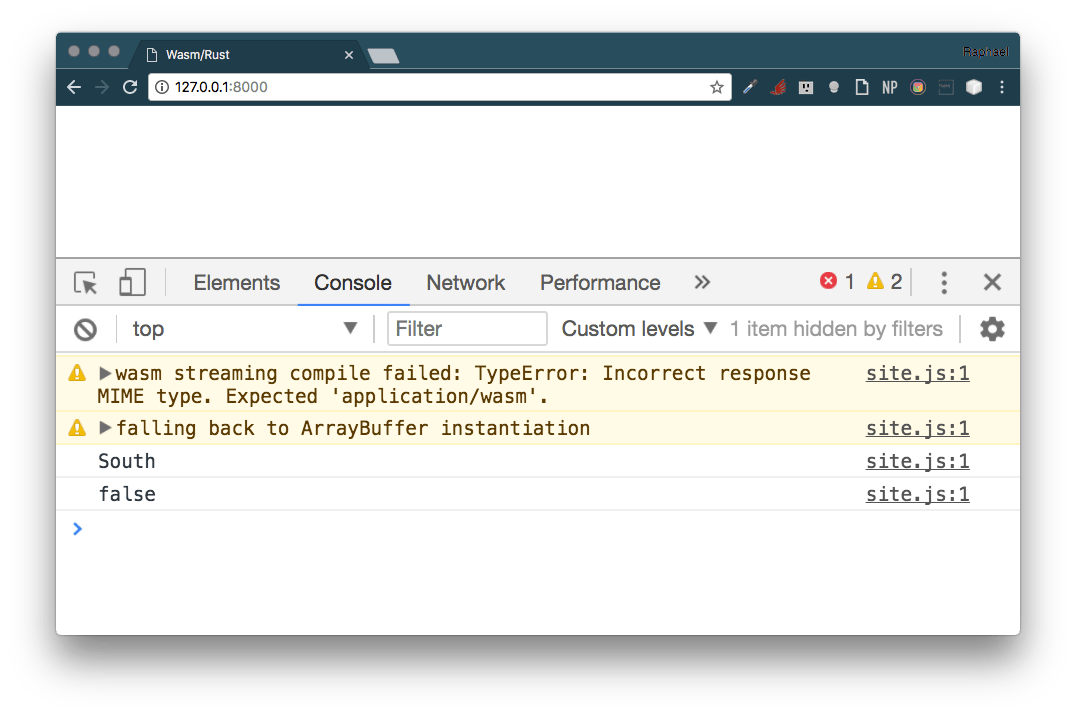Viewport: 1076px width, 715px height.
Task: Open the site.js:1 link beside South
Action: pyautogui.click(x=917, y=460)
